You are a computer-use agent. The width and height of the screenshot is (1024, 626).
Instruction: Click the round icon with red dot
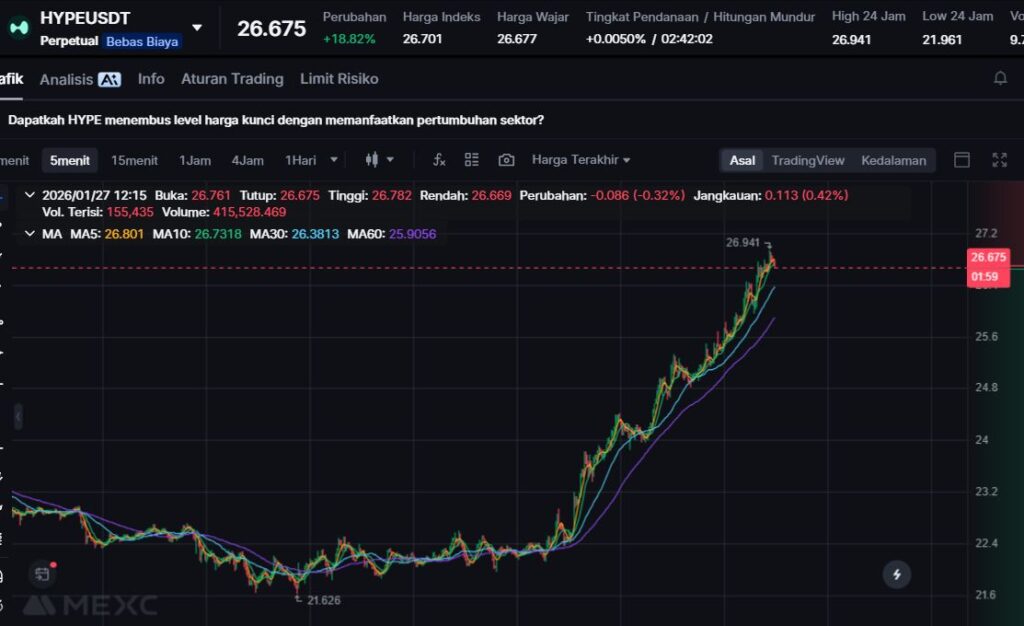pos(42,574)
